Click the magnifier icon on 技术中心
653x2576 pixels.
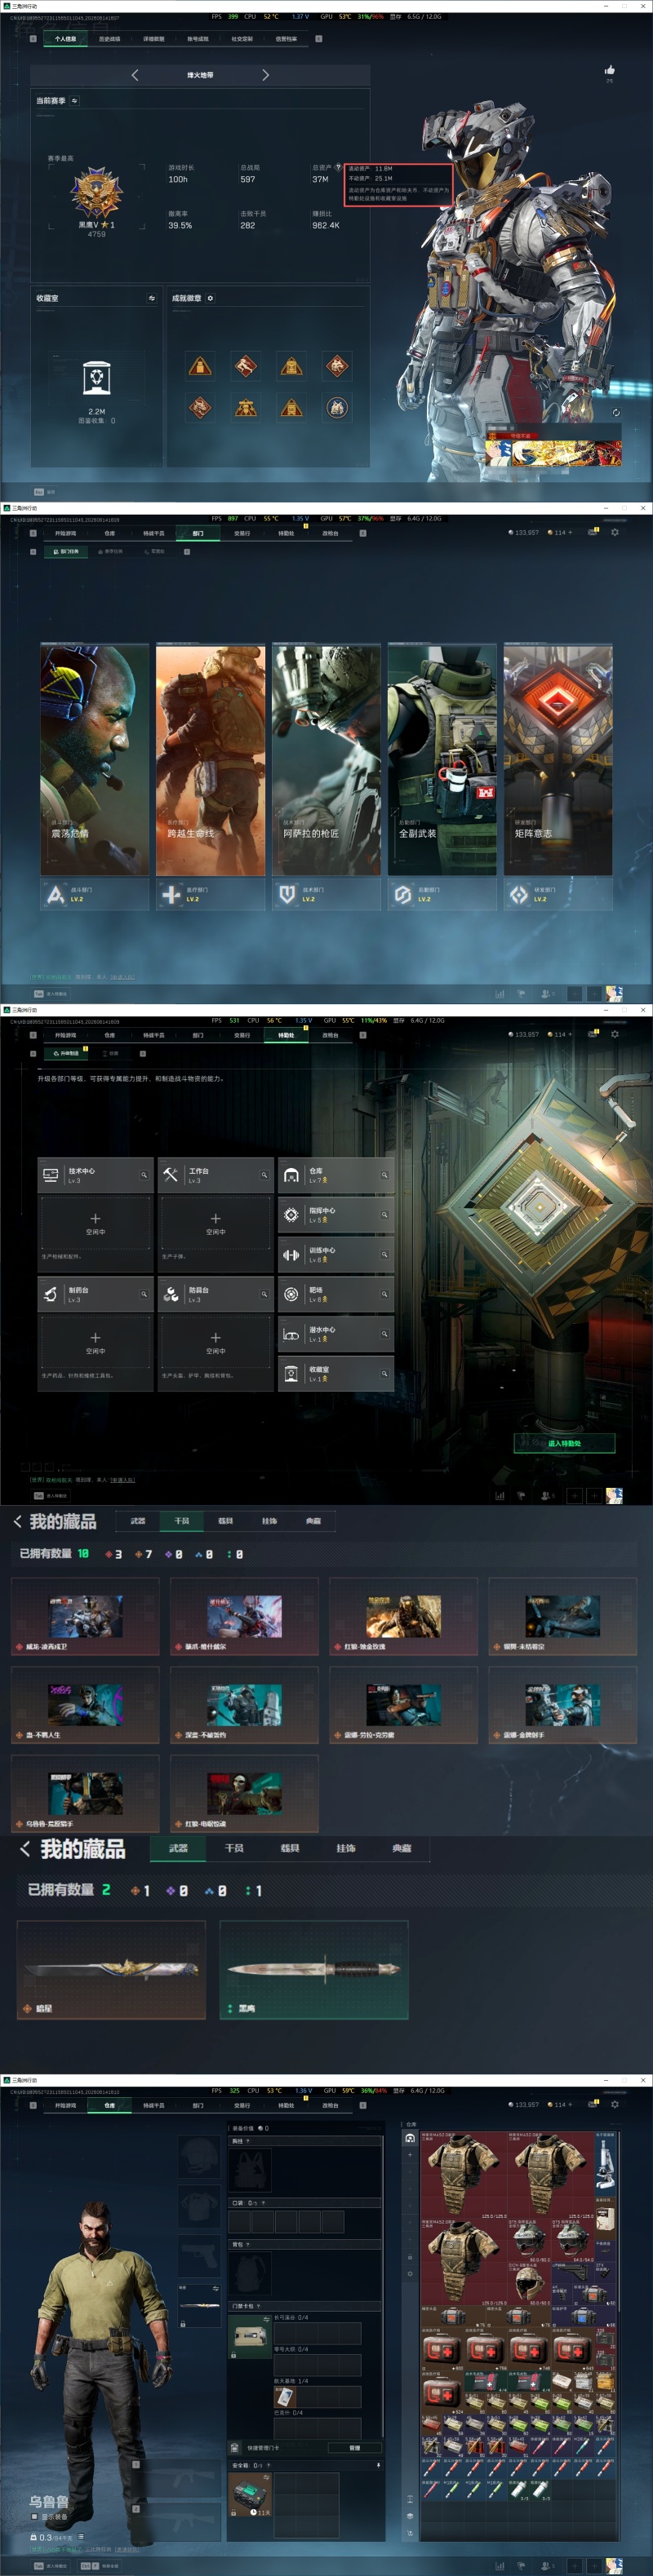pyautogui.click(x=144, y=1175)
